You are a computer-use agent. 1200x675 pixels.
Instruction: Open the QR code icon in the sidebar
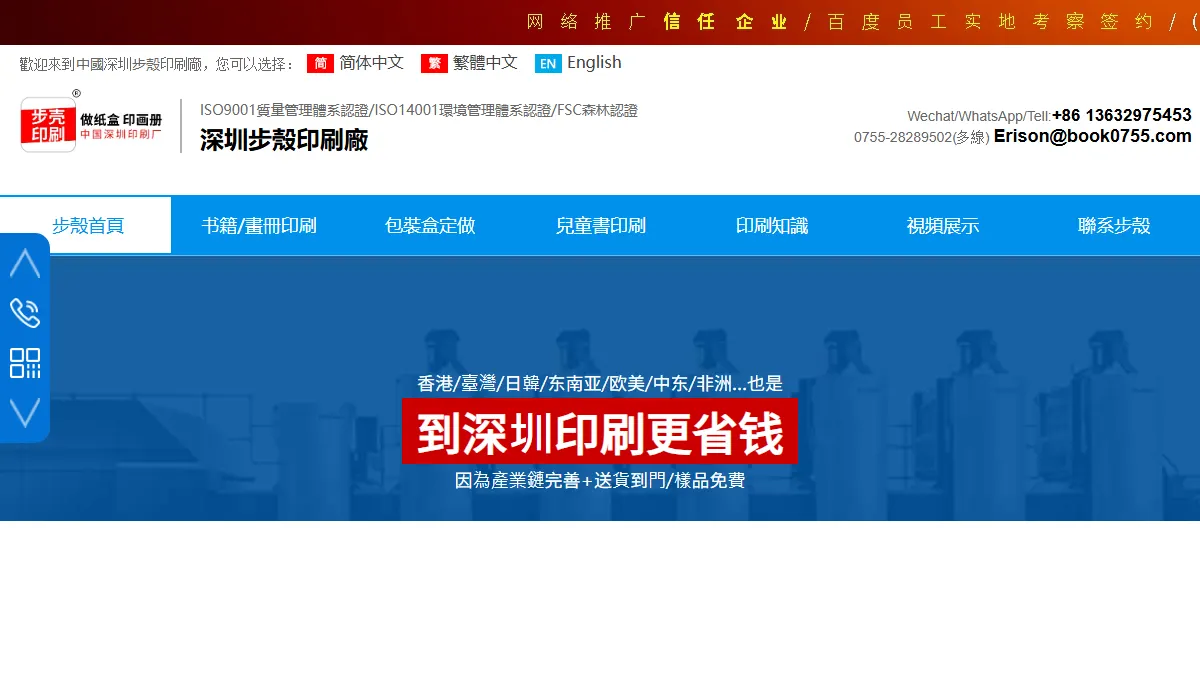pyautogui.click(x=25, y=363)
